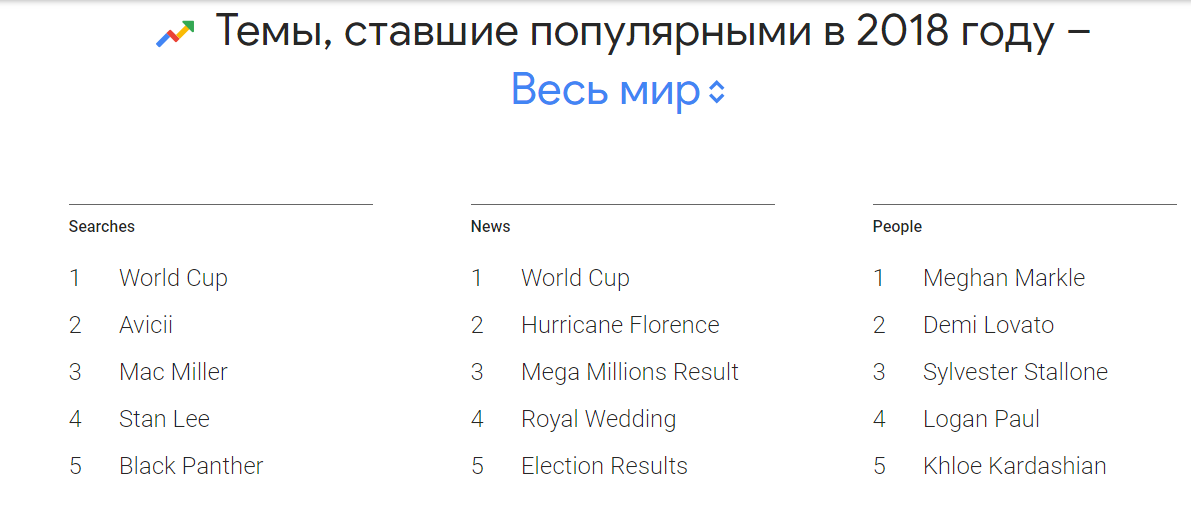Click "Mega Millions Result" news item
The width and height of the screenshot is (1191, 532).
[x=629, y=372]
